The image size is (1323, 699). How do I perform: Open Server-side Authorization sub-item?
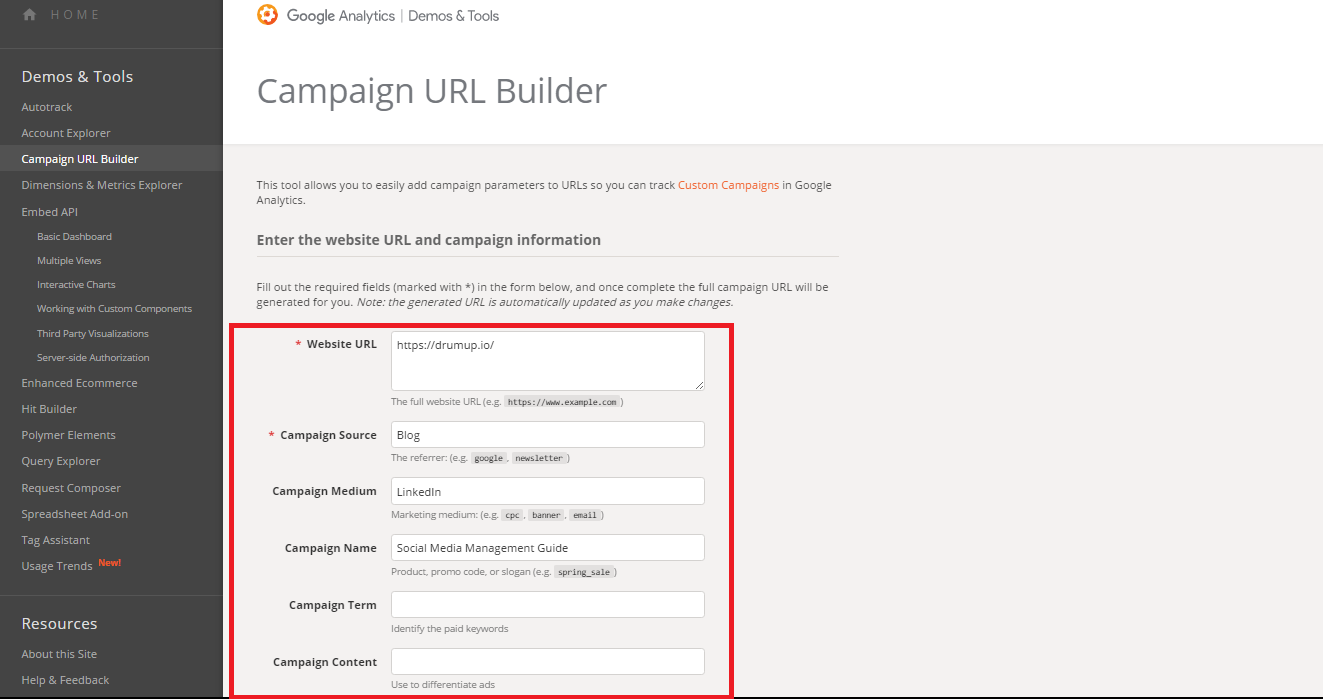point(93,358)
